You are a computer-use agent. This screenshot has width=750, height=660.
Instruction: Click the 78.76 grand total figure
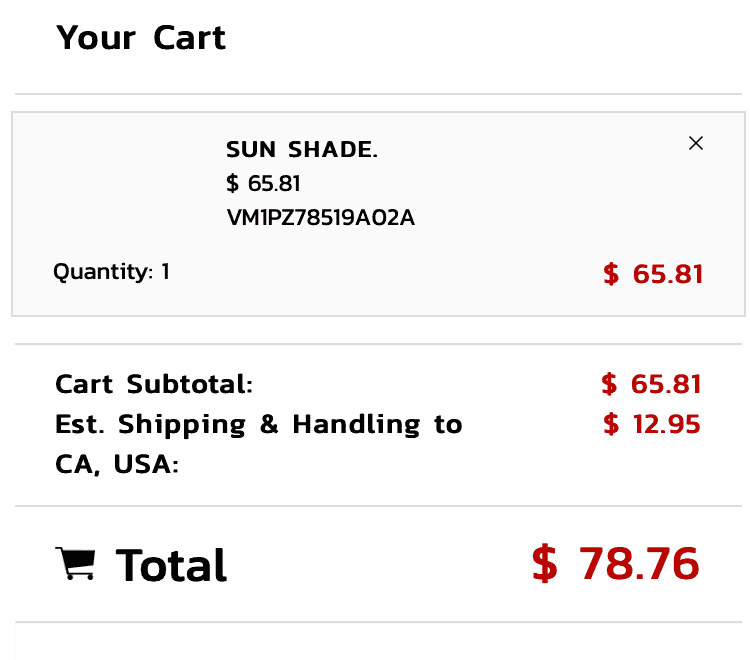click(638, 564)
